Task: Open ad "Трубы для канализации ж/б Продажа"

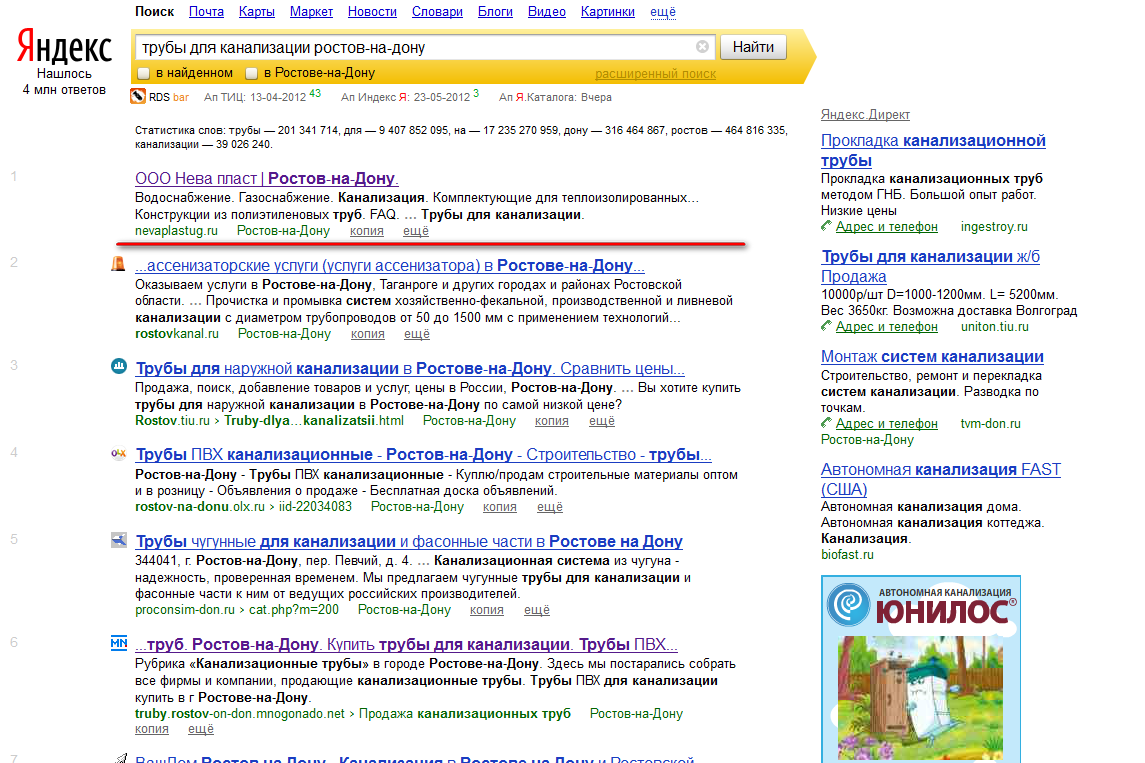Action: (x=930, y=267)
